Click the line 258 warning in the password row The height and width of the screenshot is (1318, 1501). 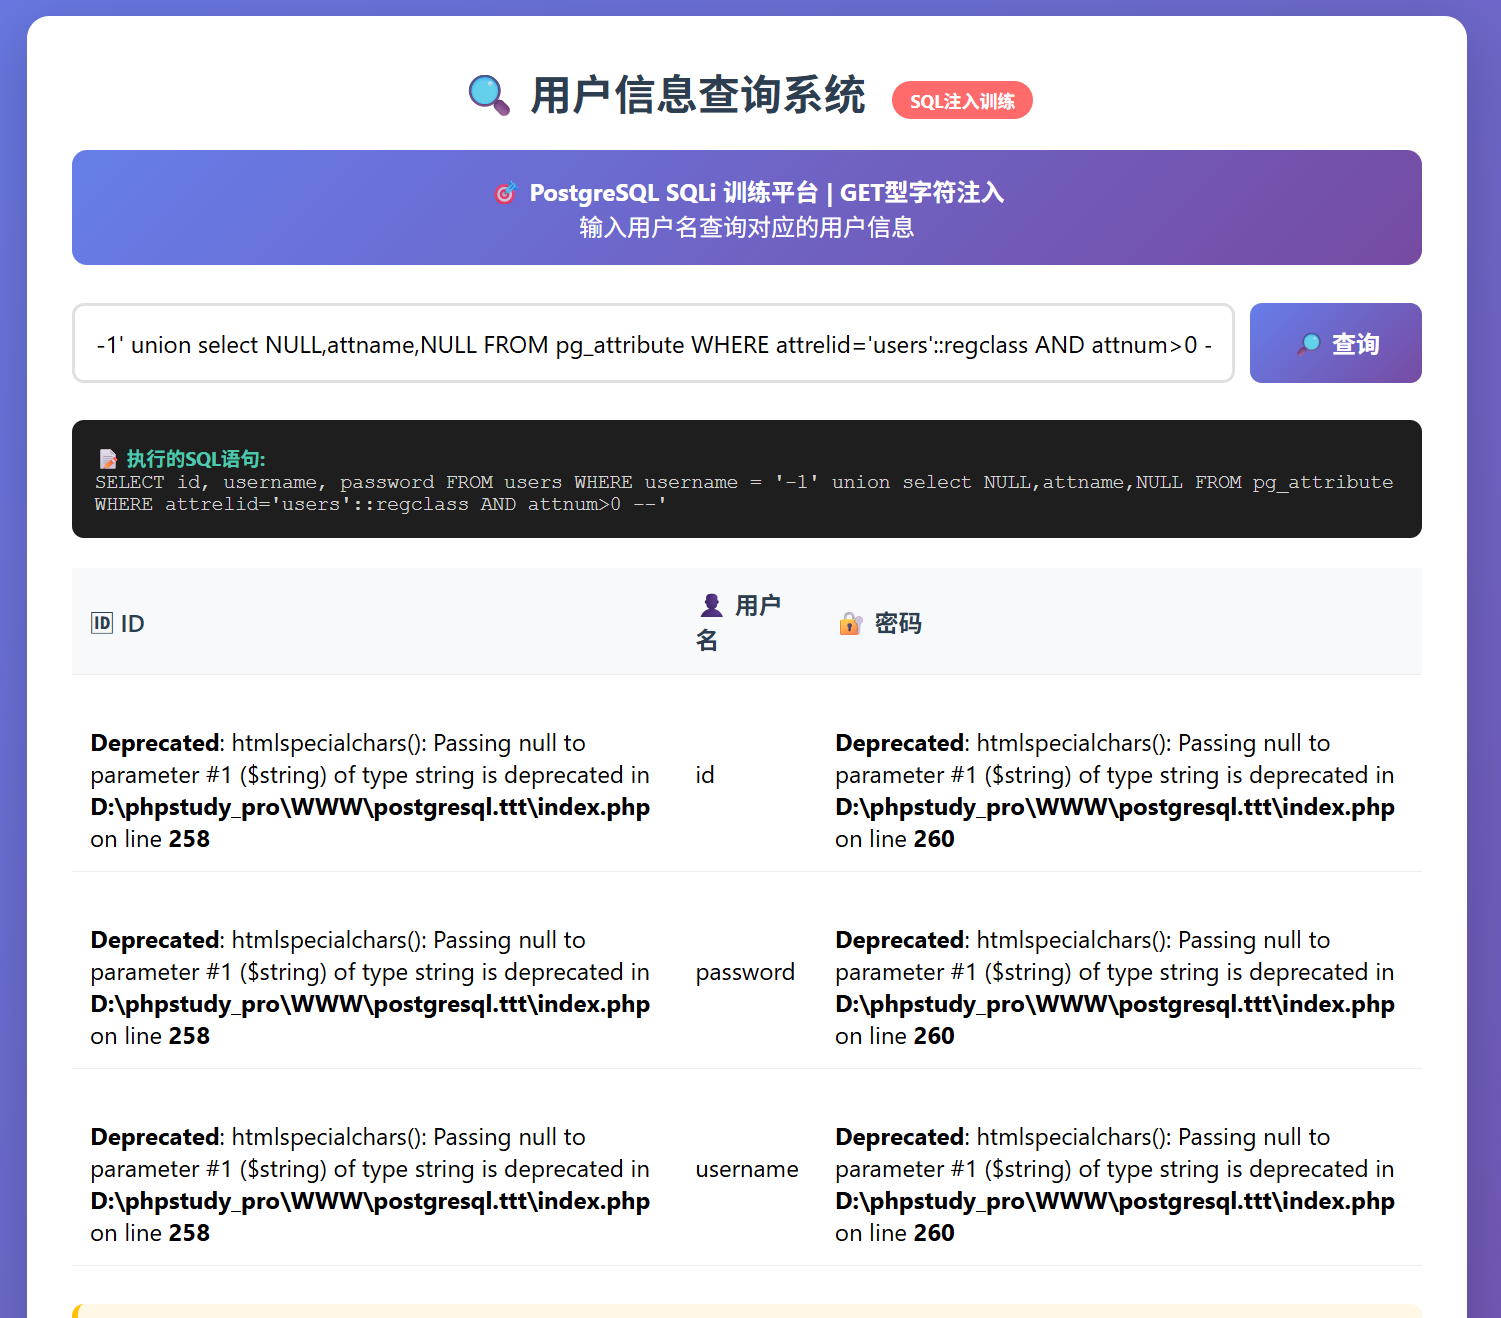pyautogui.click(x=370, y=988)
